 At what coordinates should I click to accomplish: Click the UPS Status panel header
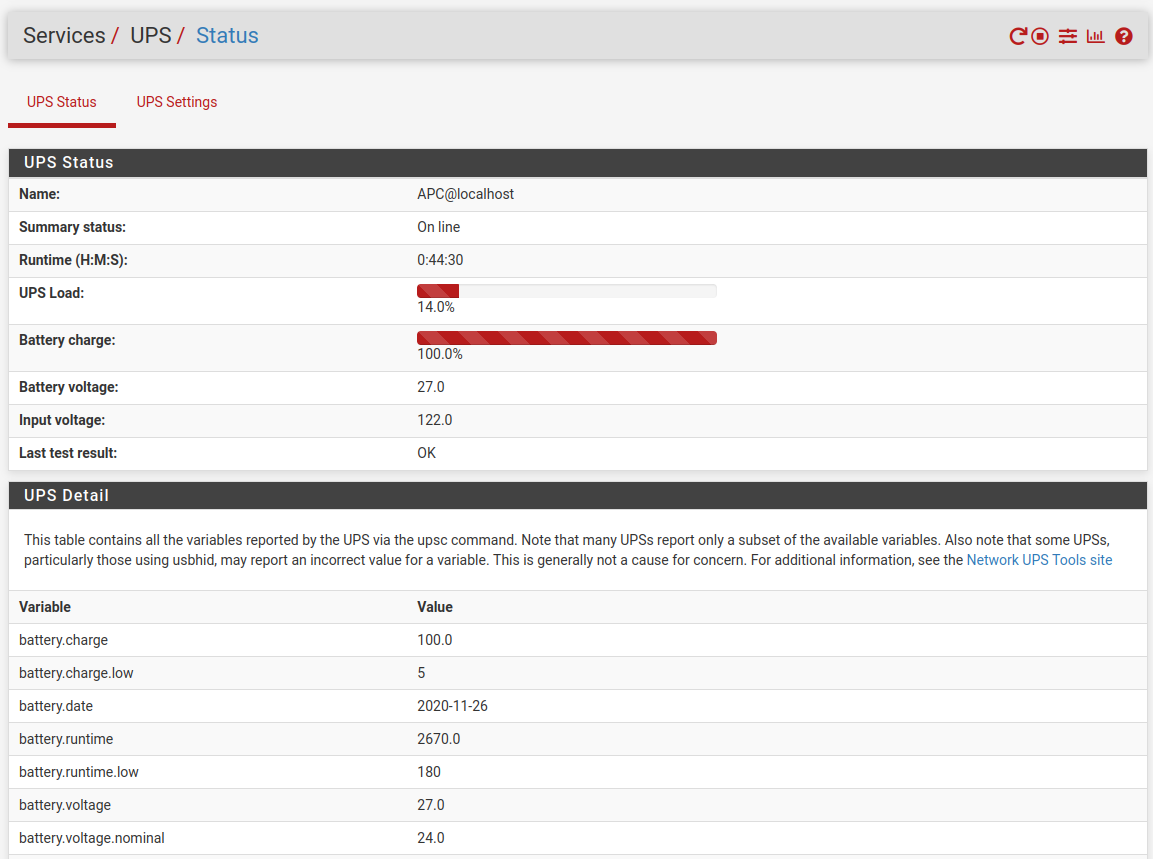(577, 162)
